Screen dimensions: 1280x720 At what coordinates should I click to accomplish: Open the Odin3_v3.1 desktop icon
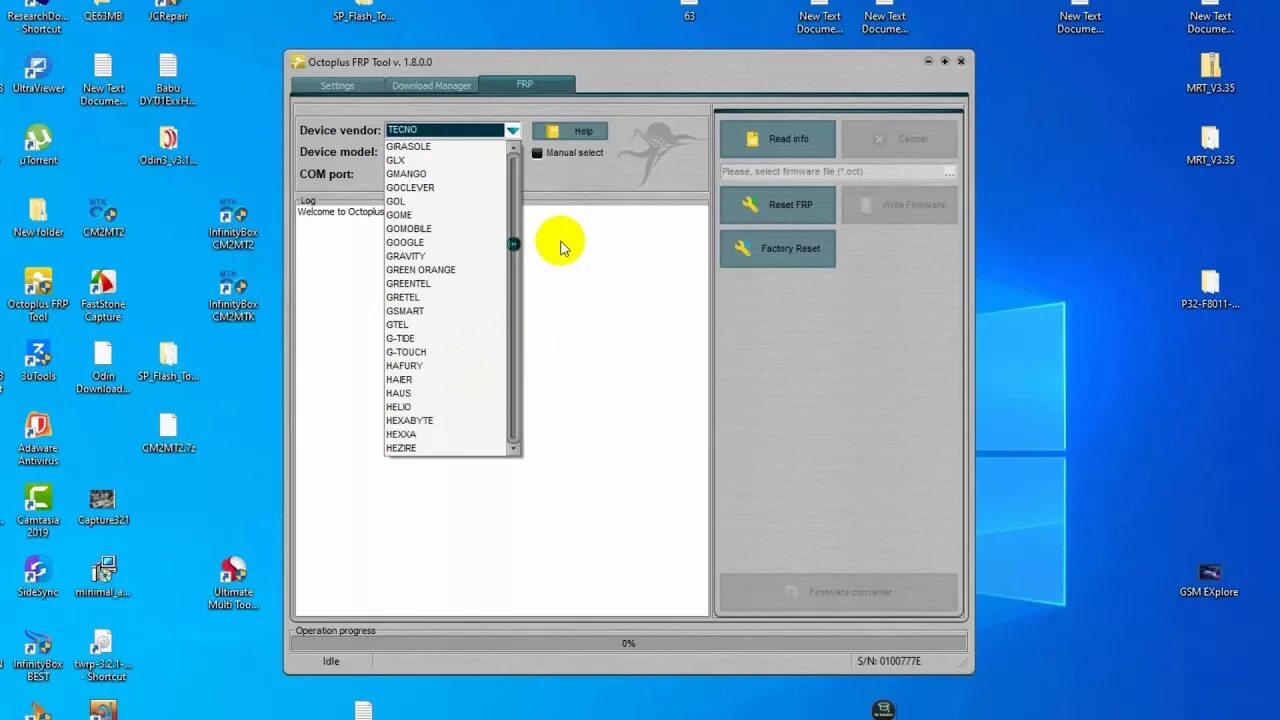[x=168, y=146]
